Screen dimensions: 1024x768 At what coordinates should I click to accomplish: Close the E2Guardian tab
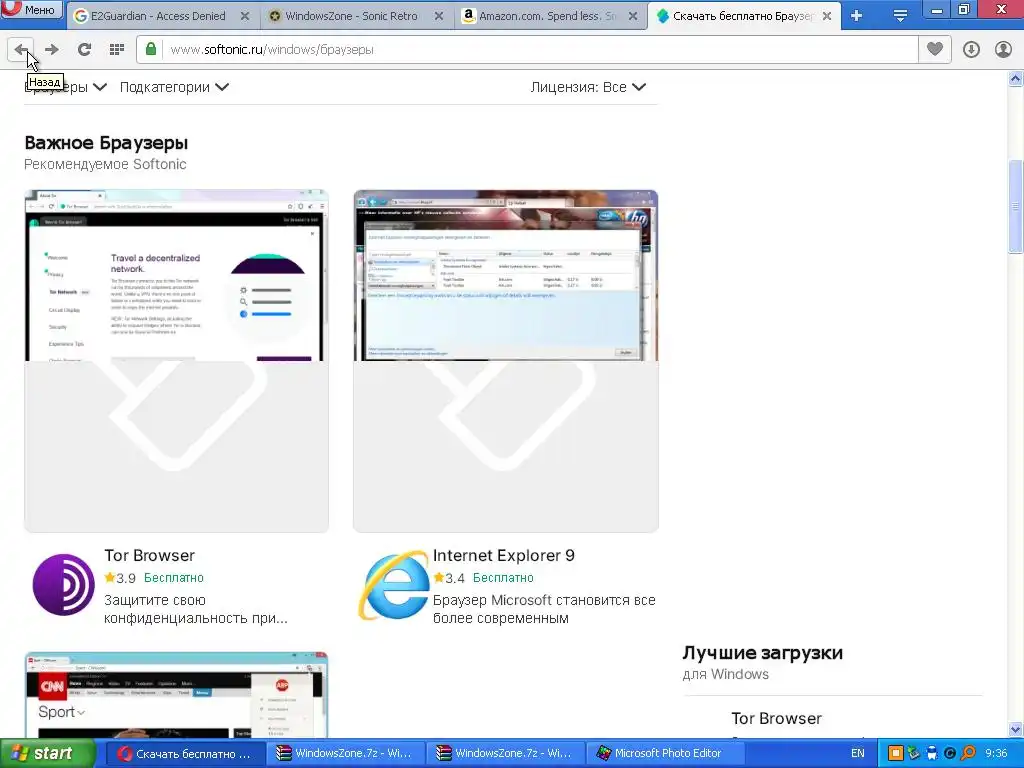point(245,16)
